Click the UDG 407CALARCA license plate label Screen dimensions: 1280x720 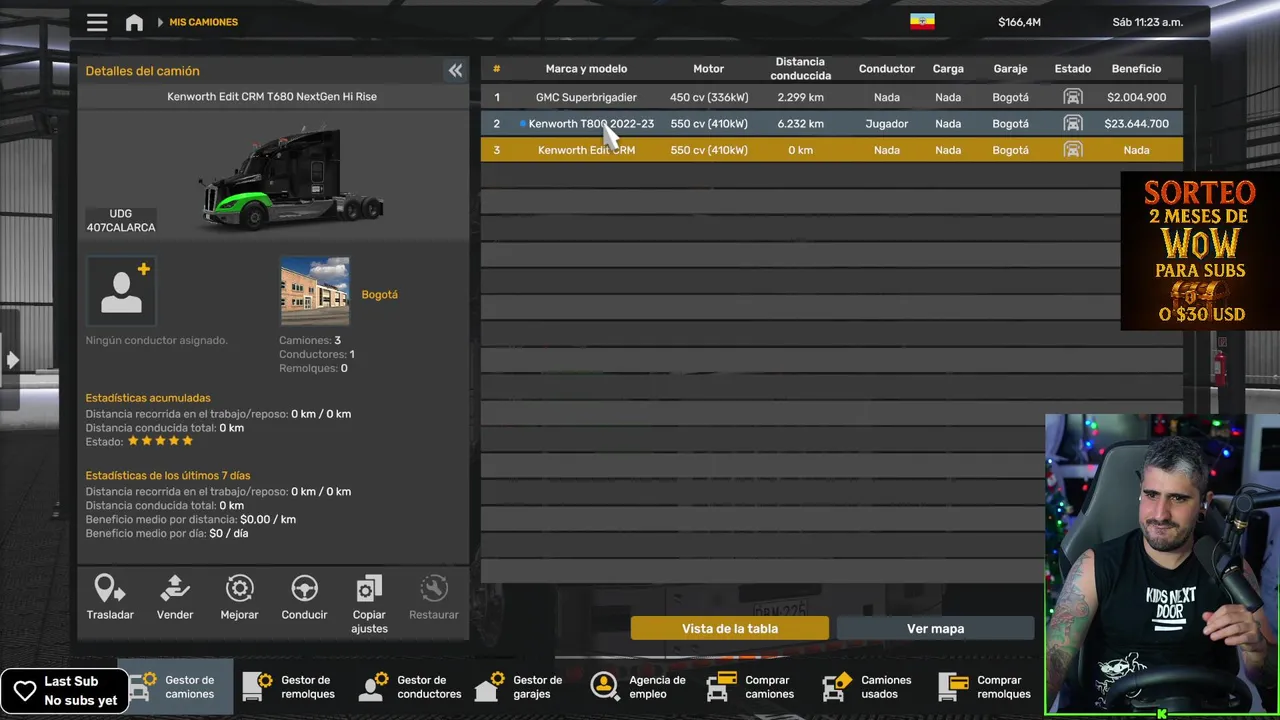coord(121,221)
